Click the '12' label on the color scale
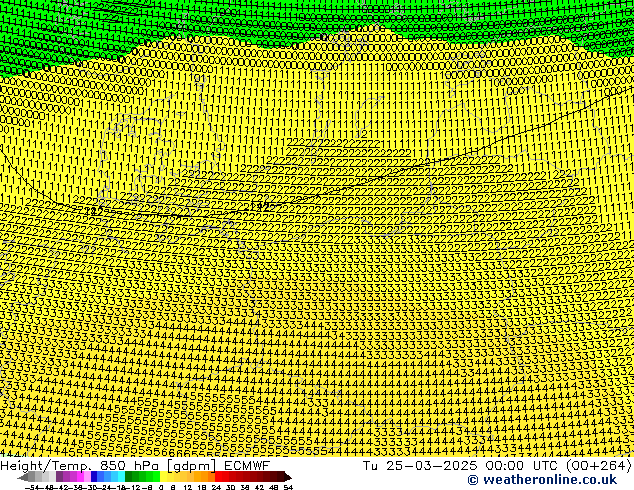The image size is (634, 490). (x=188, y=487)
